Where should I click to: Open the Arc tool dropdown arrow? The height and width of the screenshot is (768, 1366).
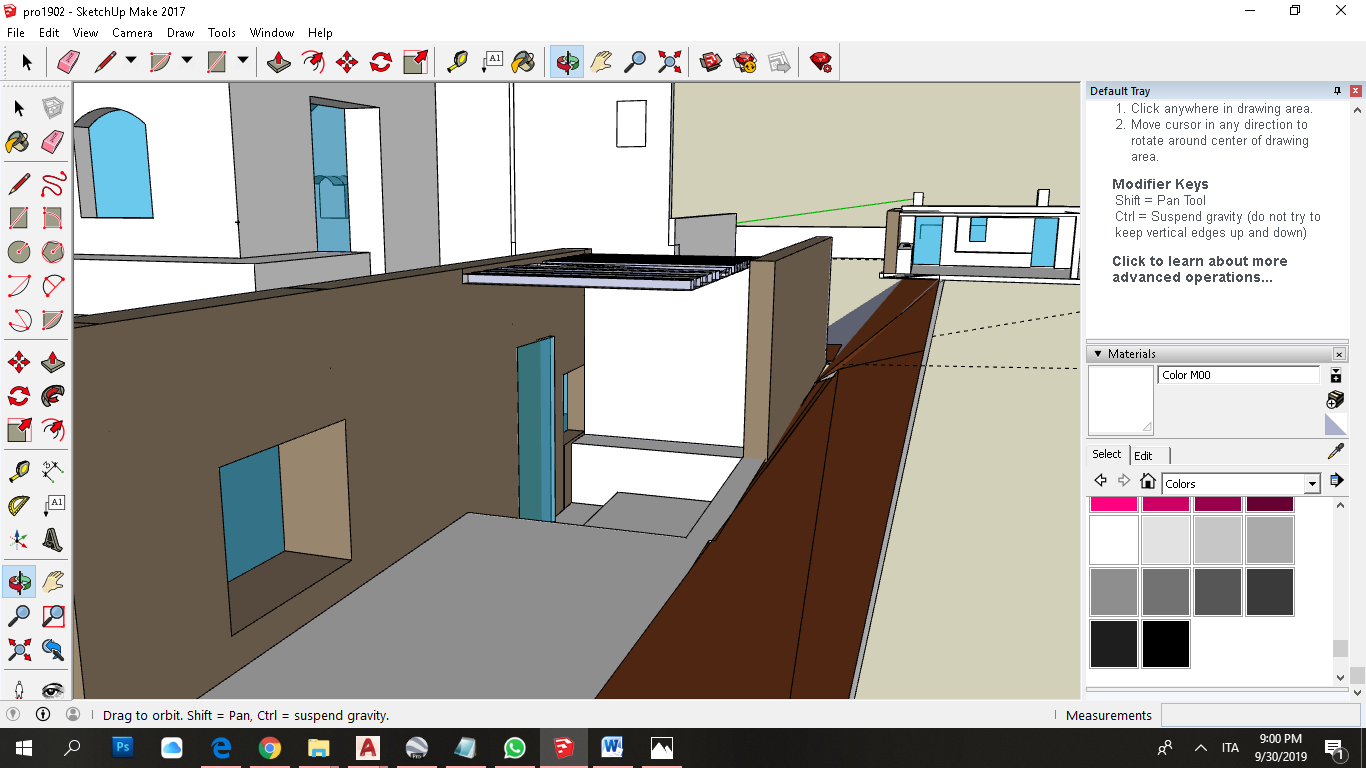187,61
